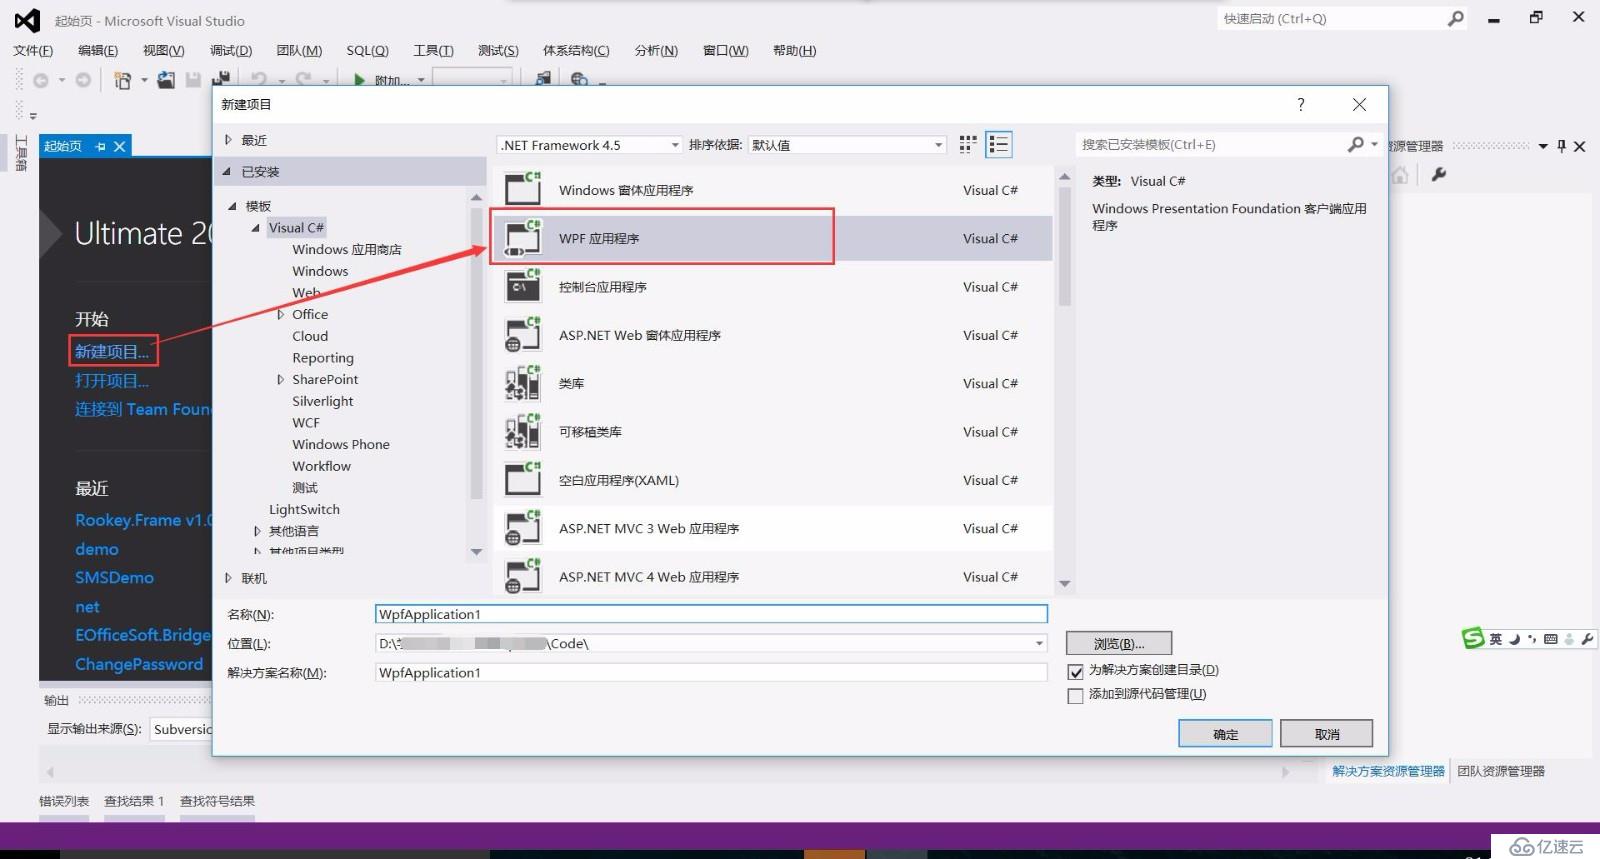Click the pin icon on 起始页 tab

click(100, 146)
